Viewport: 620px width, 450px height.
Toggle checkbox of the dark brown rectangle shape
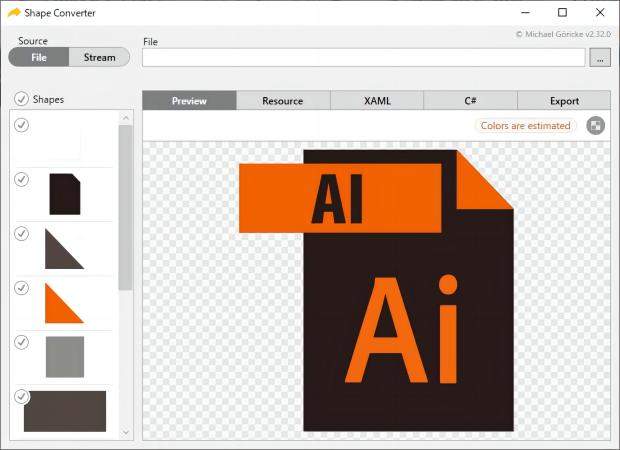(21, 396)
